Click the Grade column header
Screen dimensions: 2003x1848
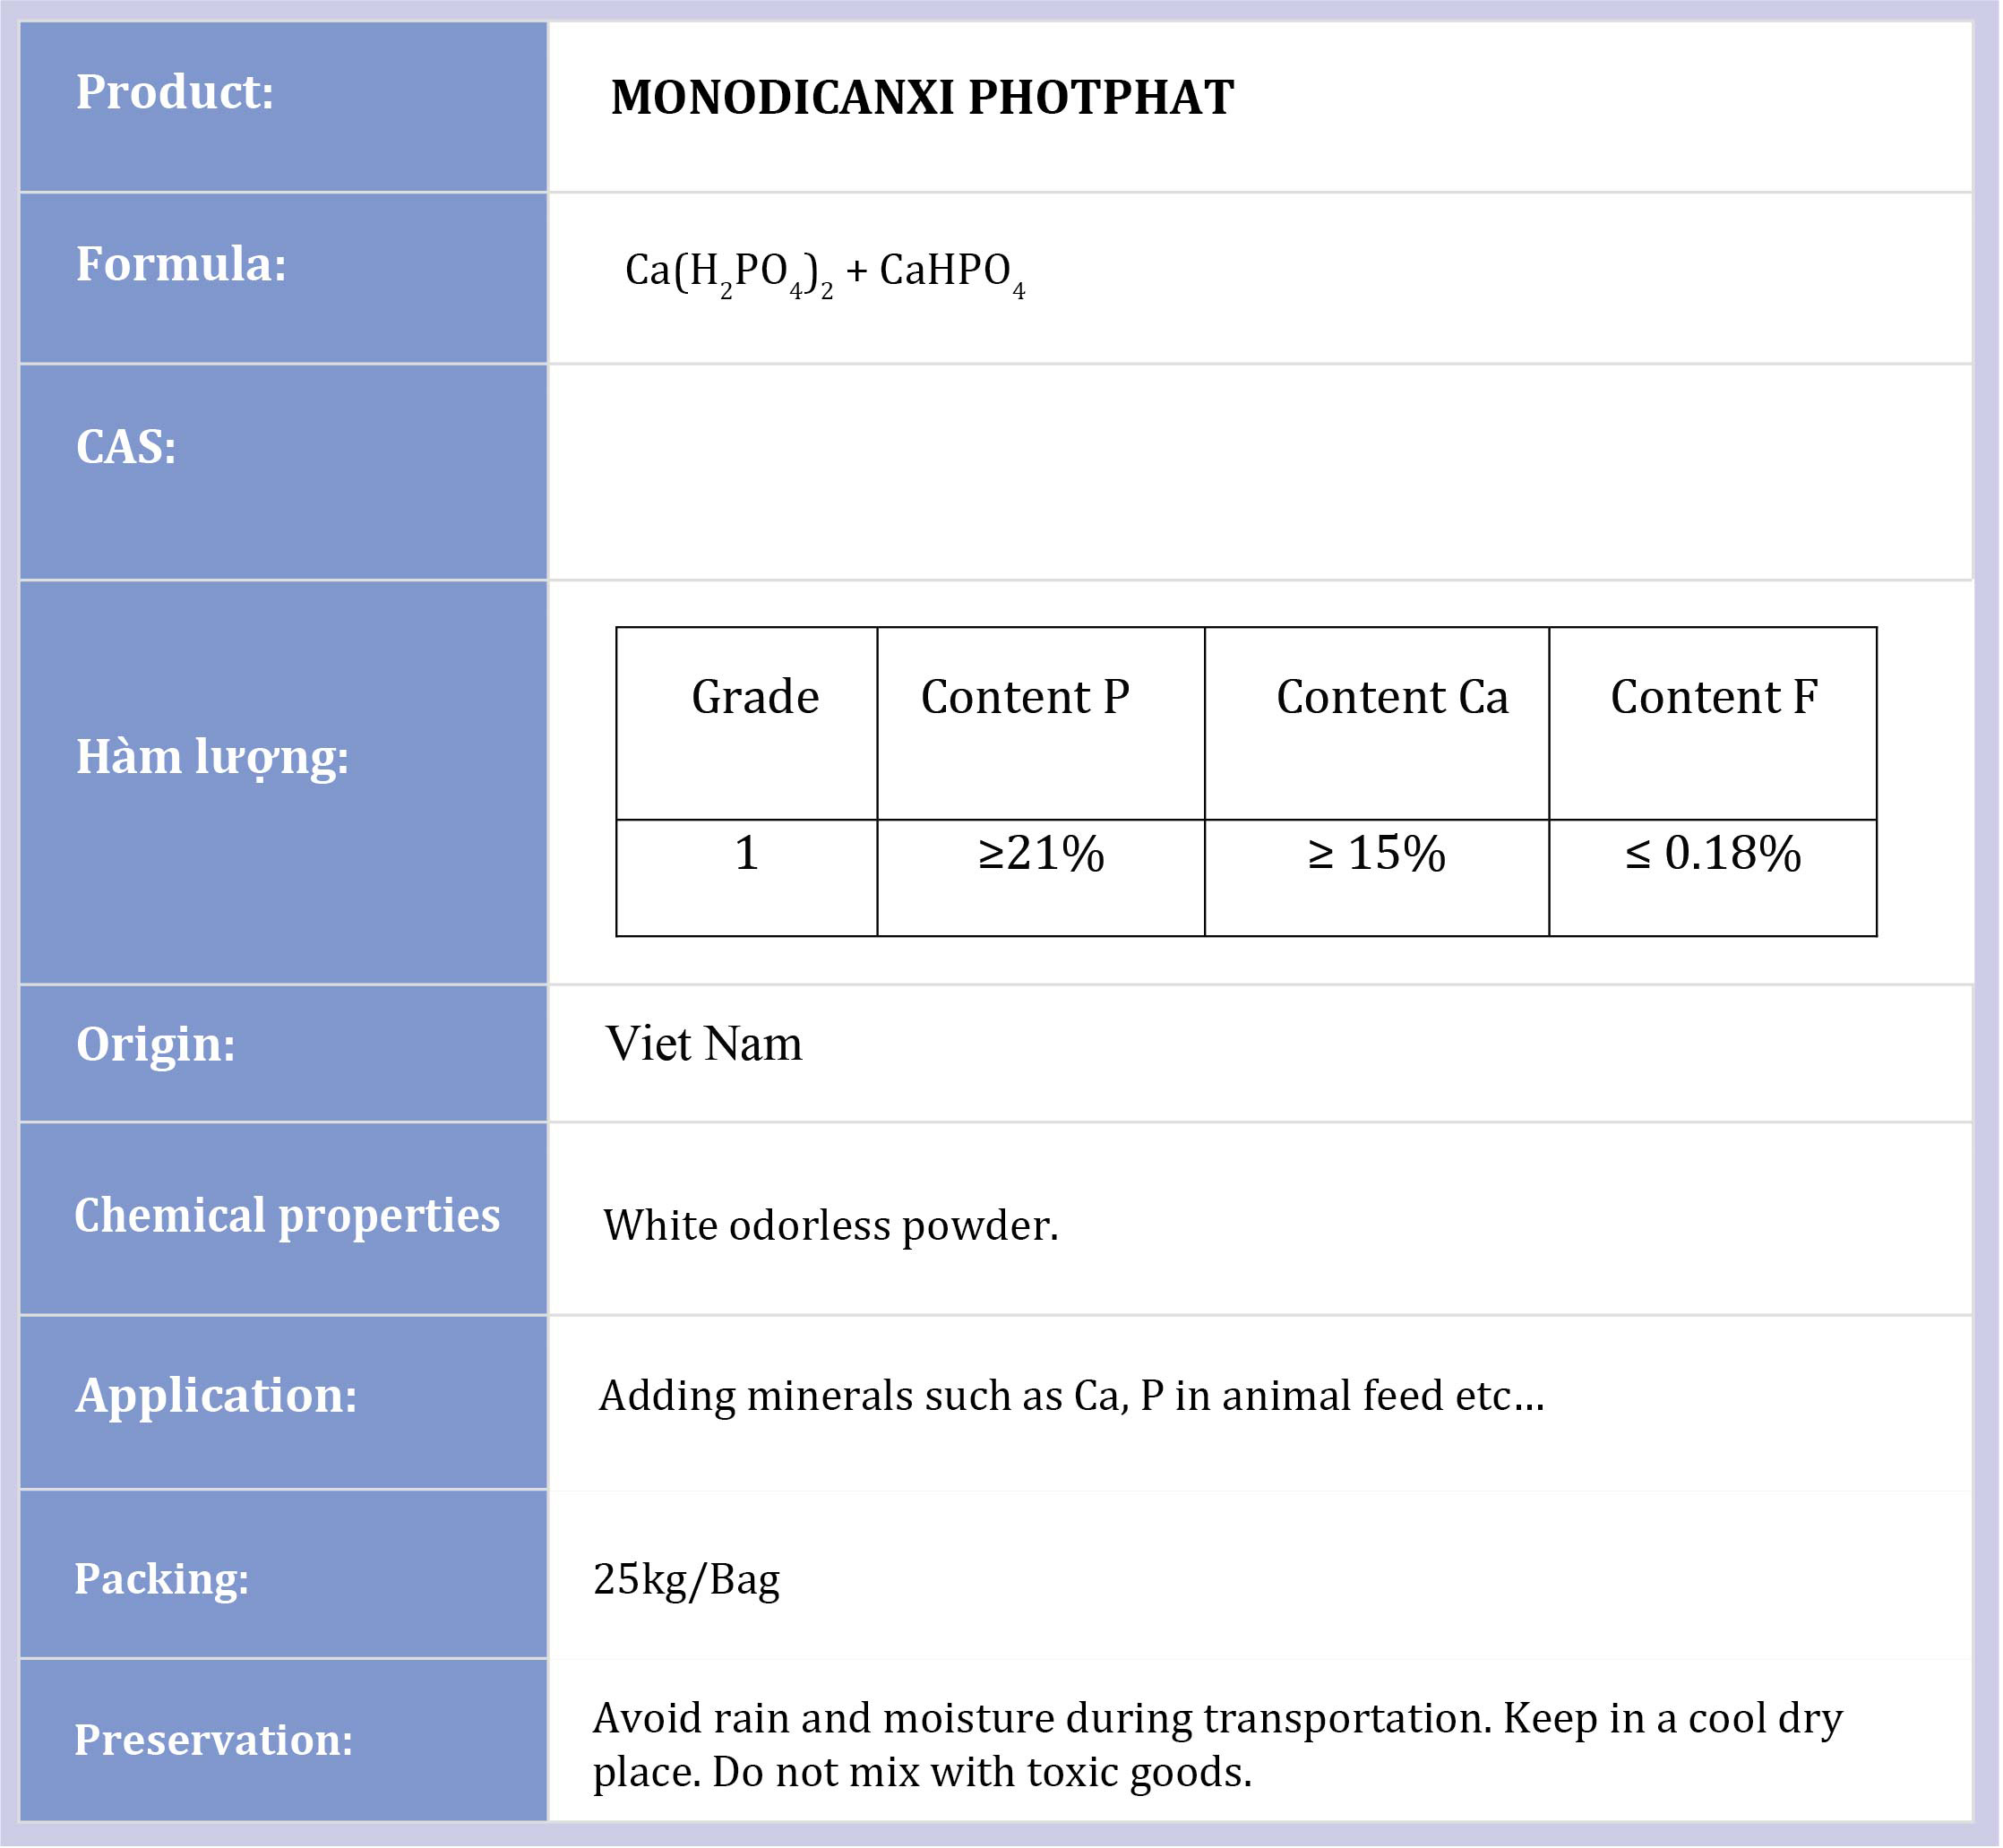(x=755, y=697)
